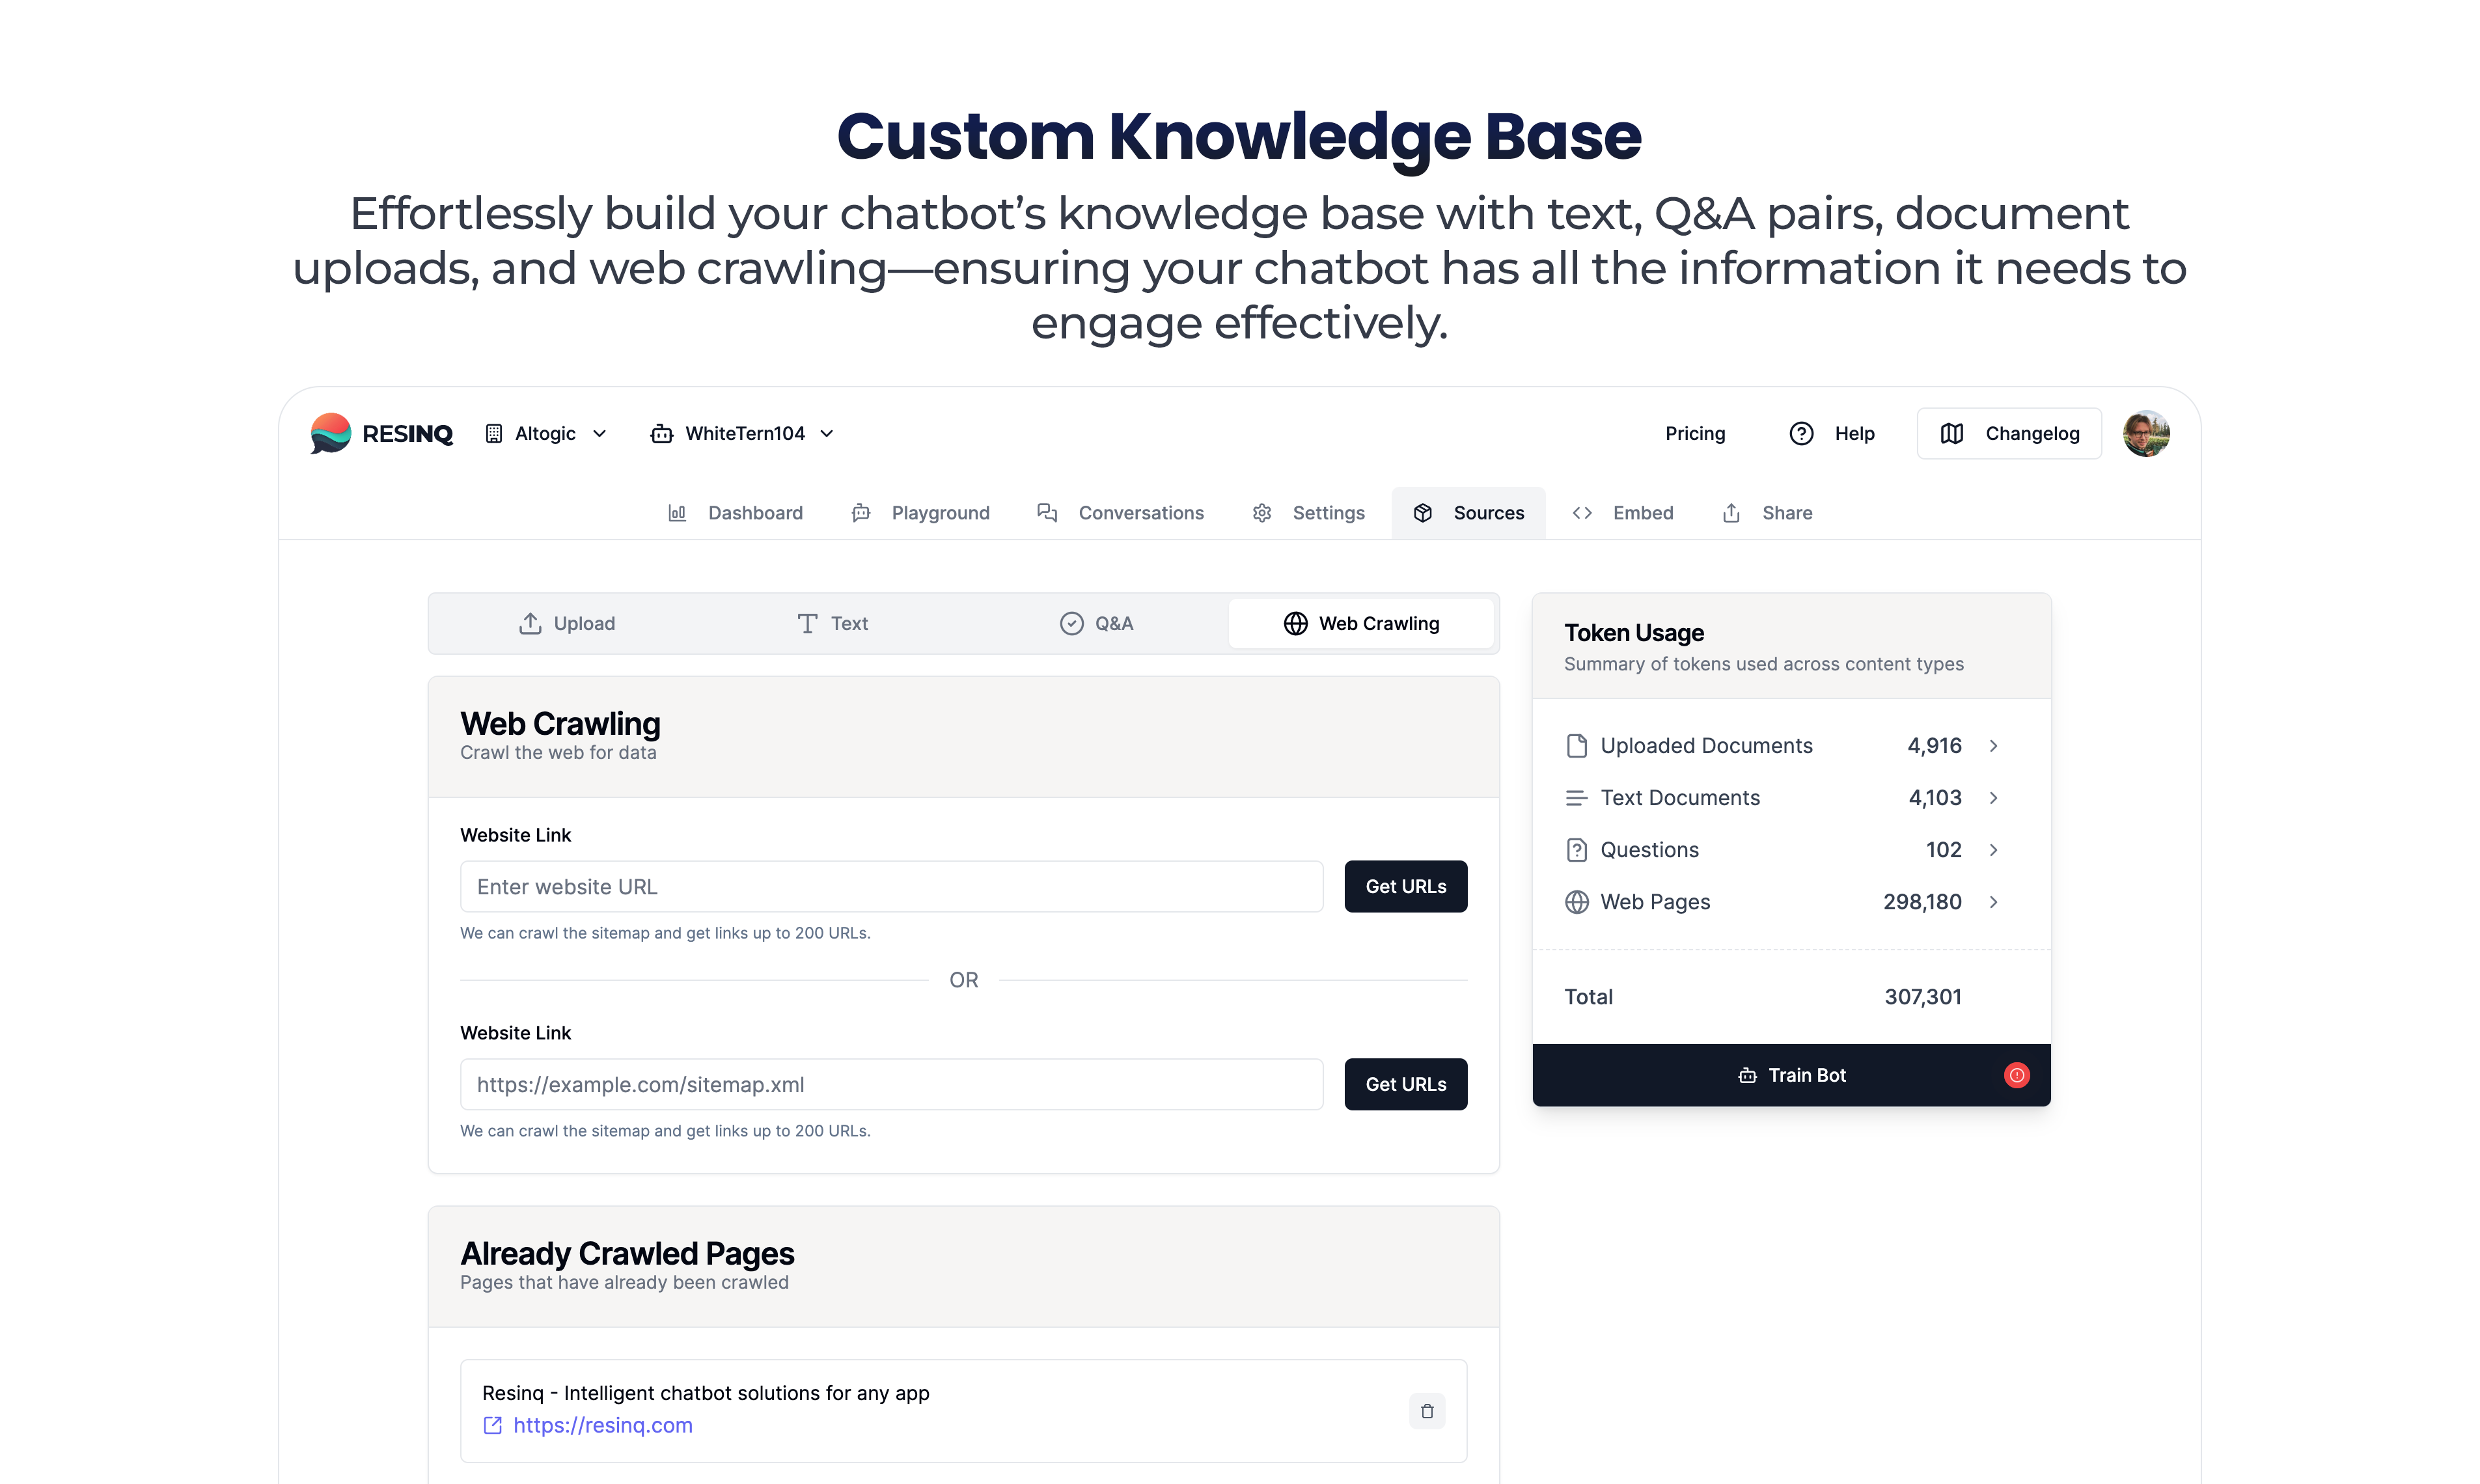Click the Uploaded Documents file icon

[1576, 746]
